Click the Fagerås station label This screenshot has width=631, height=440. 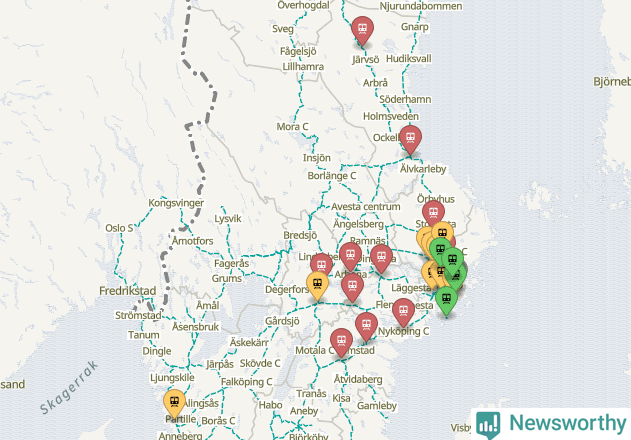(231, 263)
